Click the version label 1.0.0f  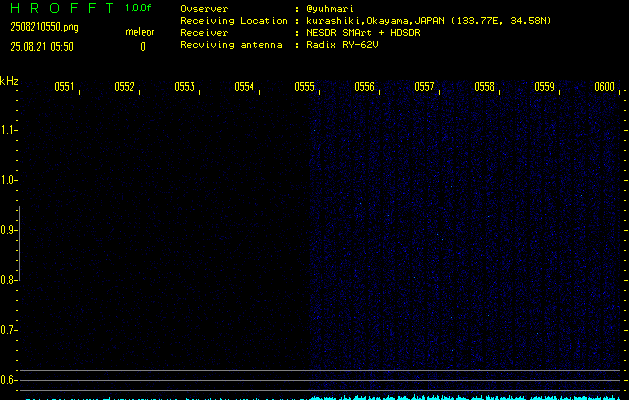tap(138, 8)
